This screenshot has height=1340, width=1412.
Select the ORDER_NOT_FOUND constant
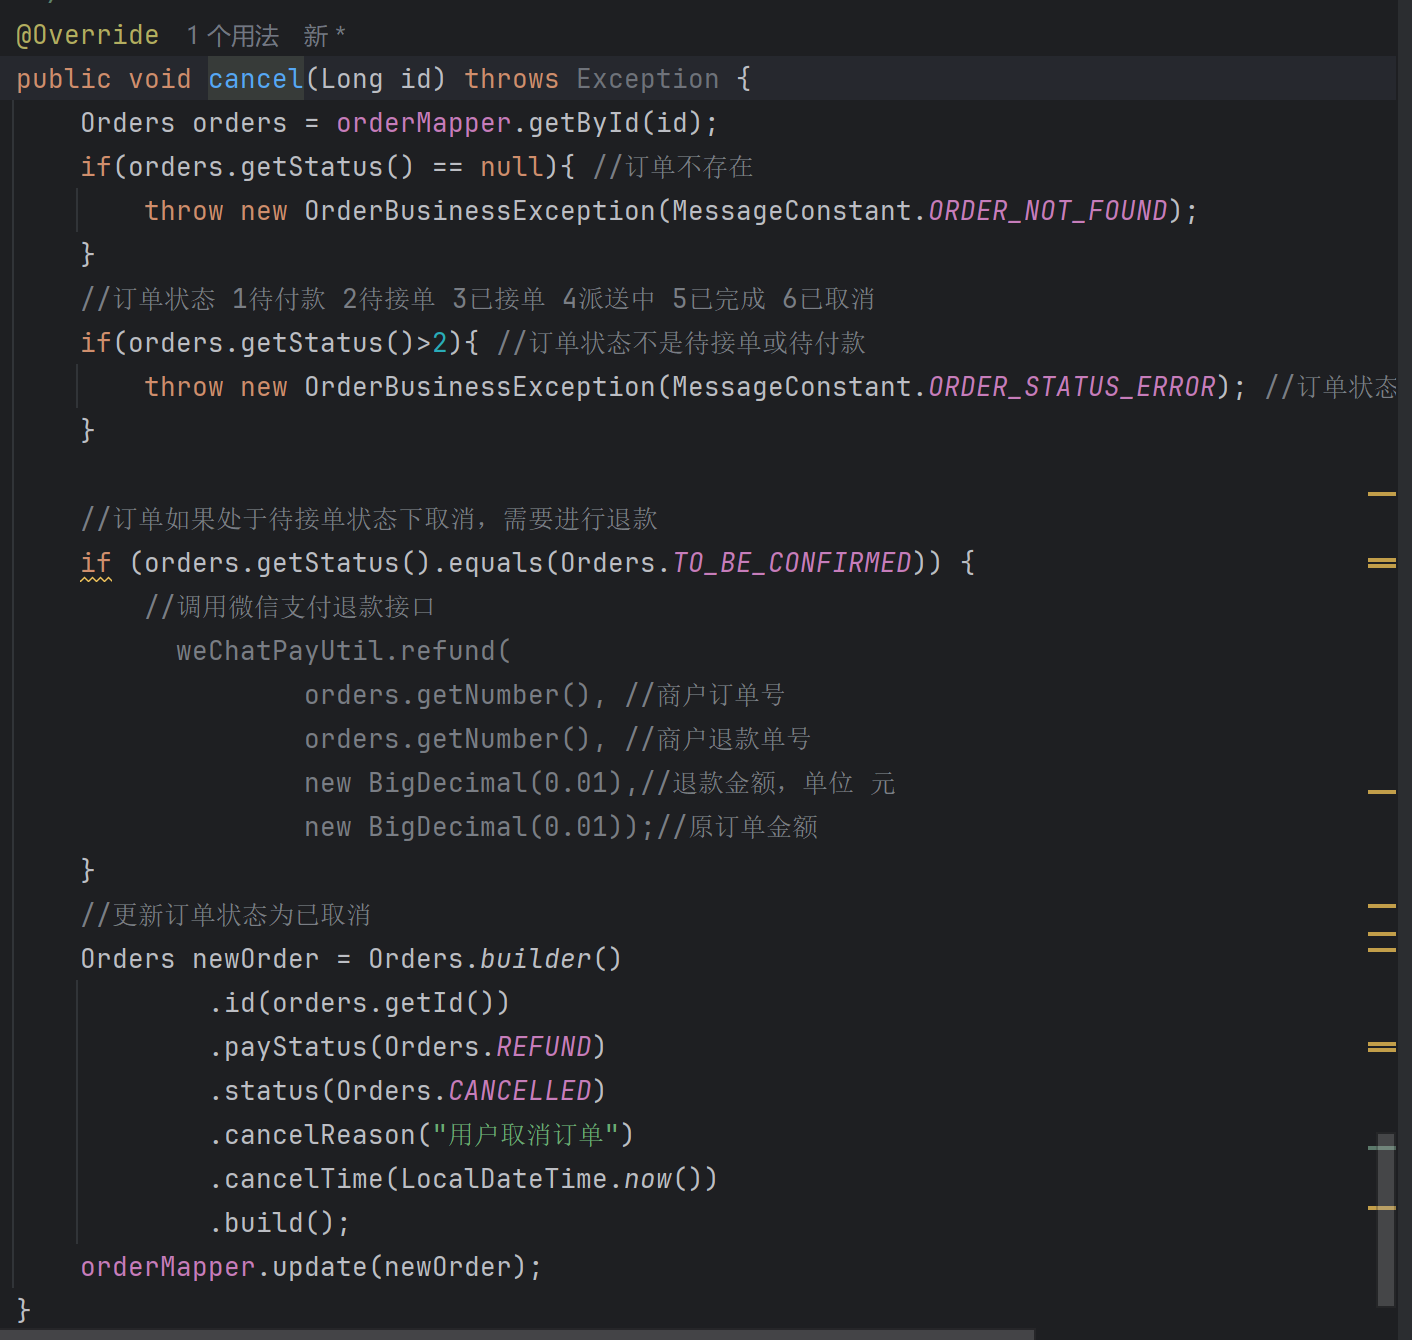coord(1048,211)
